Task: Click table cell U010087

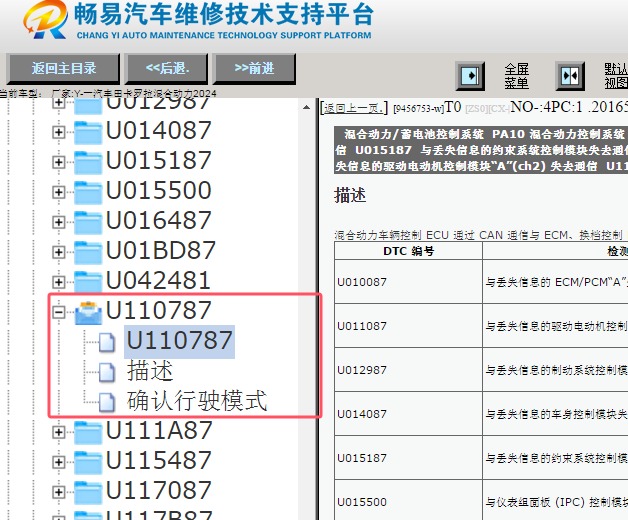Action: click(x=408, y=282)
